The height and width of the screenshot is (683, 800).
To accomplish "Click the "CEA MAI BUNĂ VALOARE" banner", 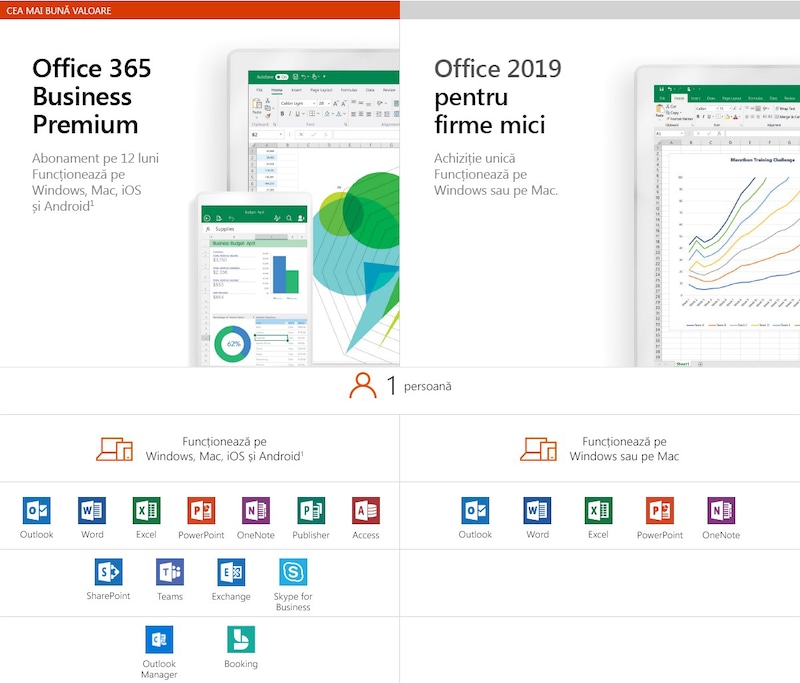I will (200, 10).
